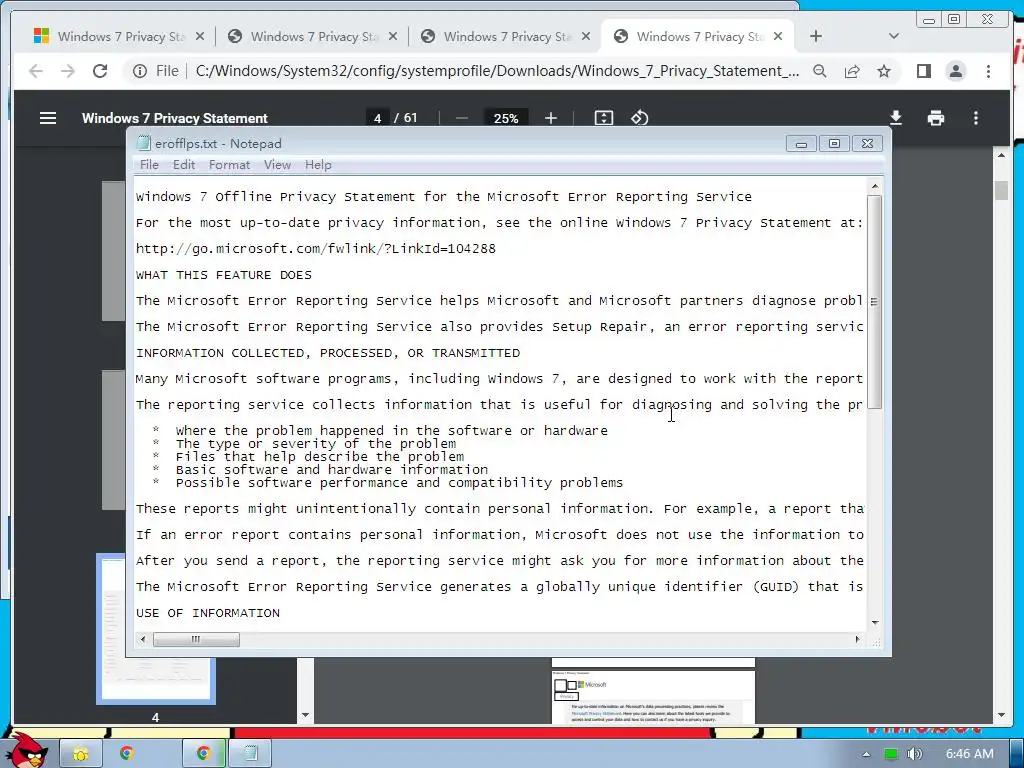This screenshot has height=768, width=1024.
Task: Click the PDF viewer scroll down arrow
Action: 1001,715
